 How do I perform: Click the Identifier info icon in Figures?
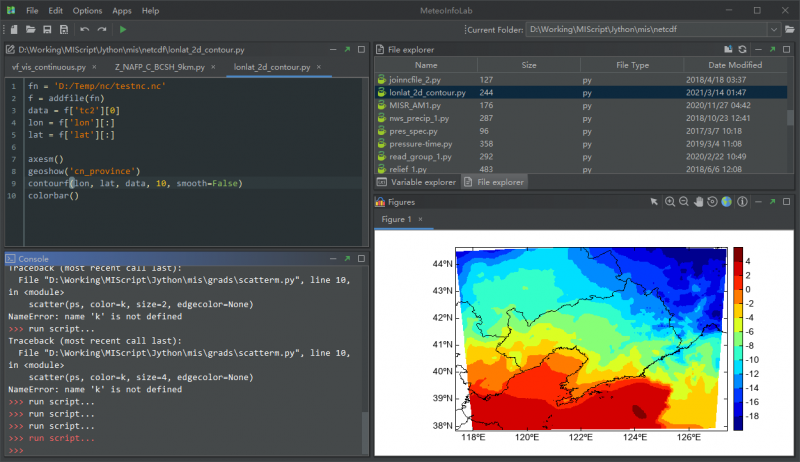[x=741, y=201]
